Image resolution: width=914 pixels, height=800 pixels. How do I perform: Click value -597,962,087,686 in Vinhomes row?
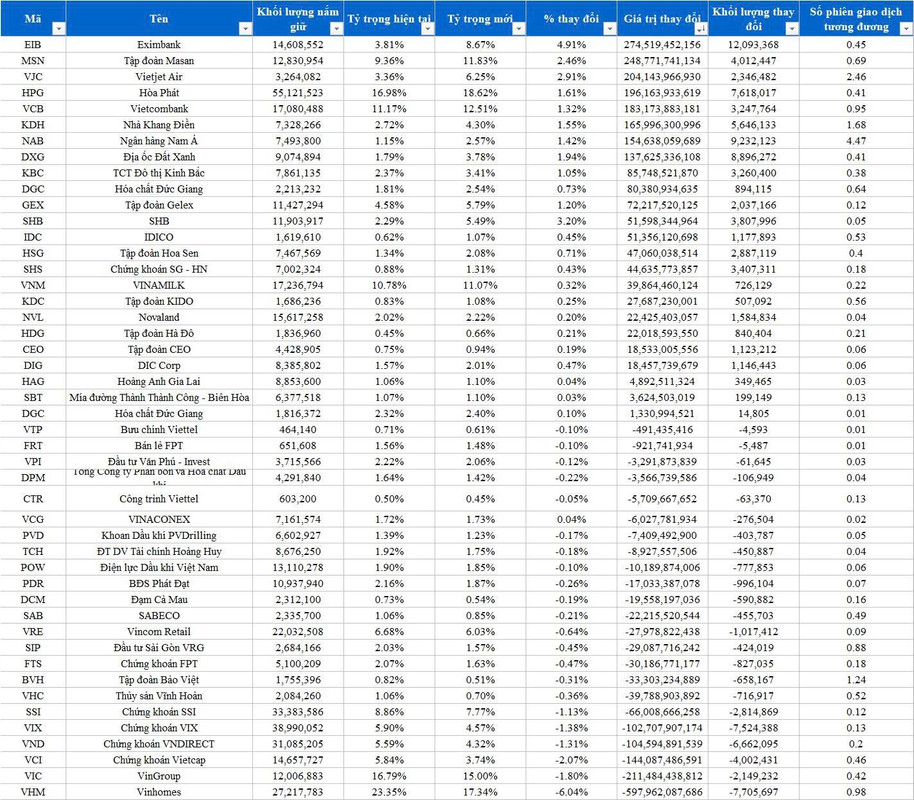click(x=663, y=792)
